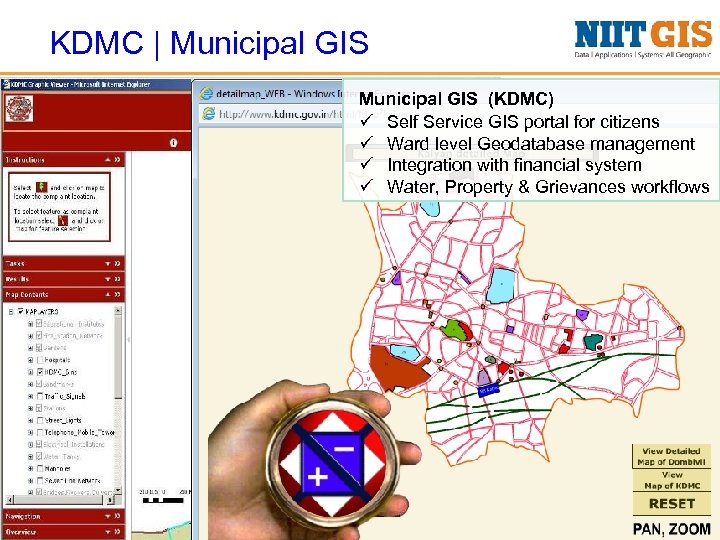Open the Navigation panel header

pyautogui.click(x=63, y=516)
